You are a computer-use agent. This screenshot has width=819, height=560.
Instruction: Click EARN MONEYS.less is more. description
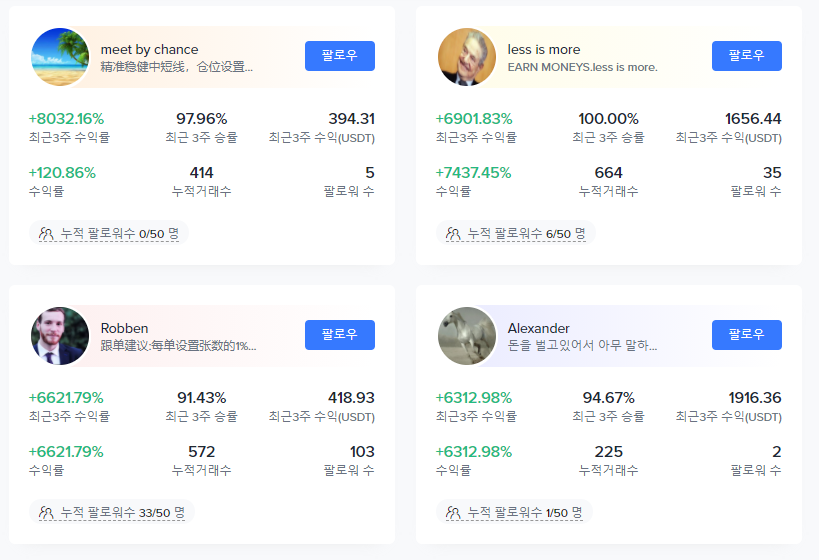[582, 67]
